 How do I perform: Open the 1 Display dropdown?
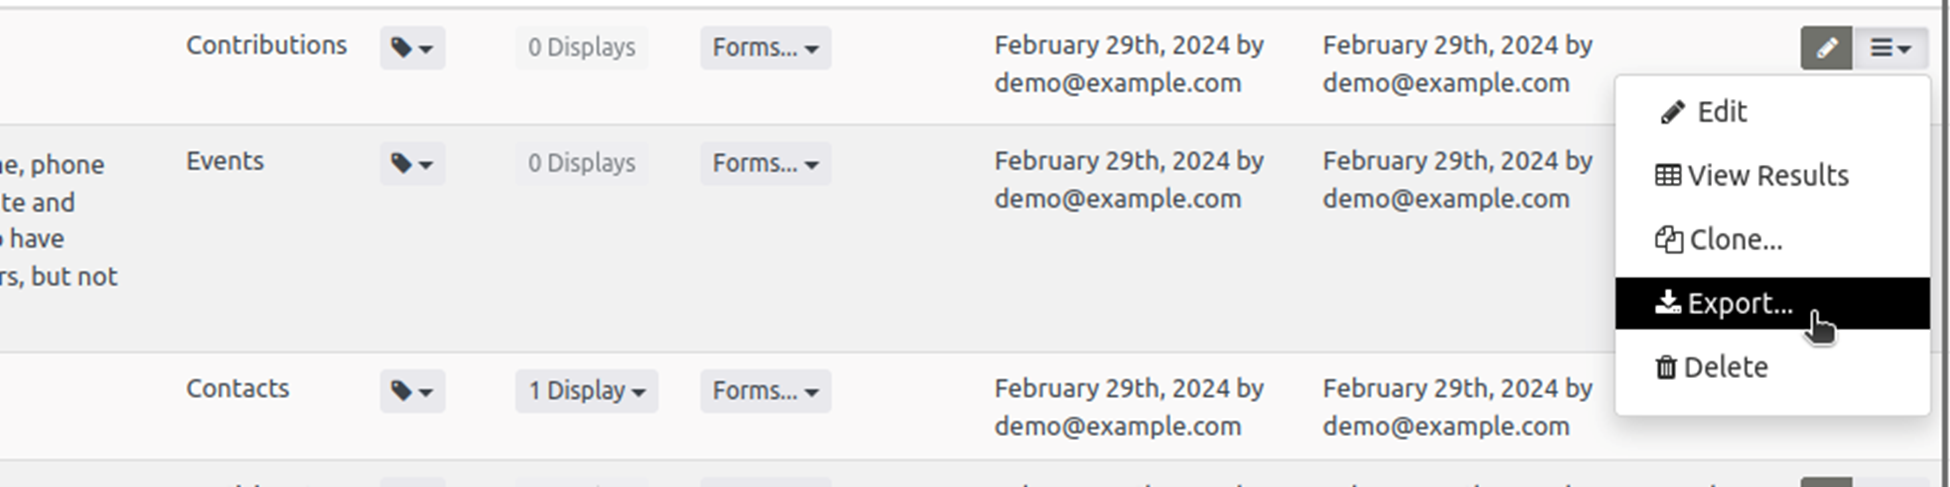pos(586,391)
